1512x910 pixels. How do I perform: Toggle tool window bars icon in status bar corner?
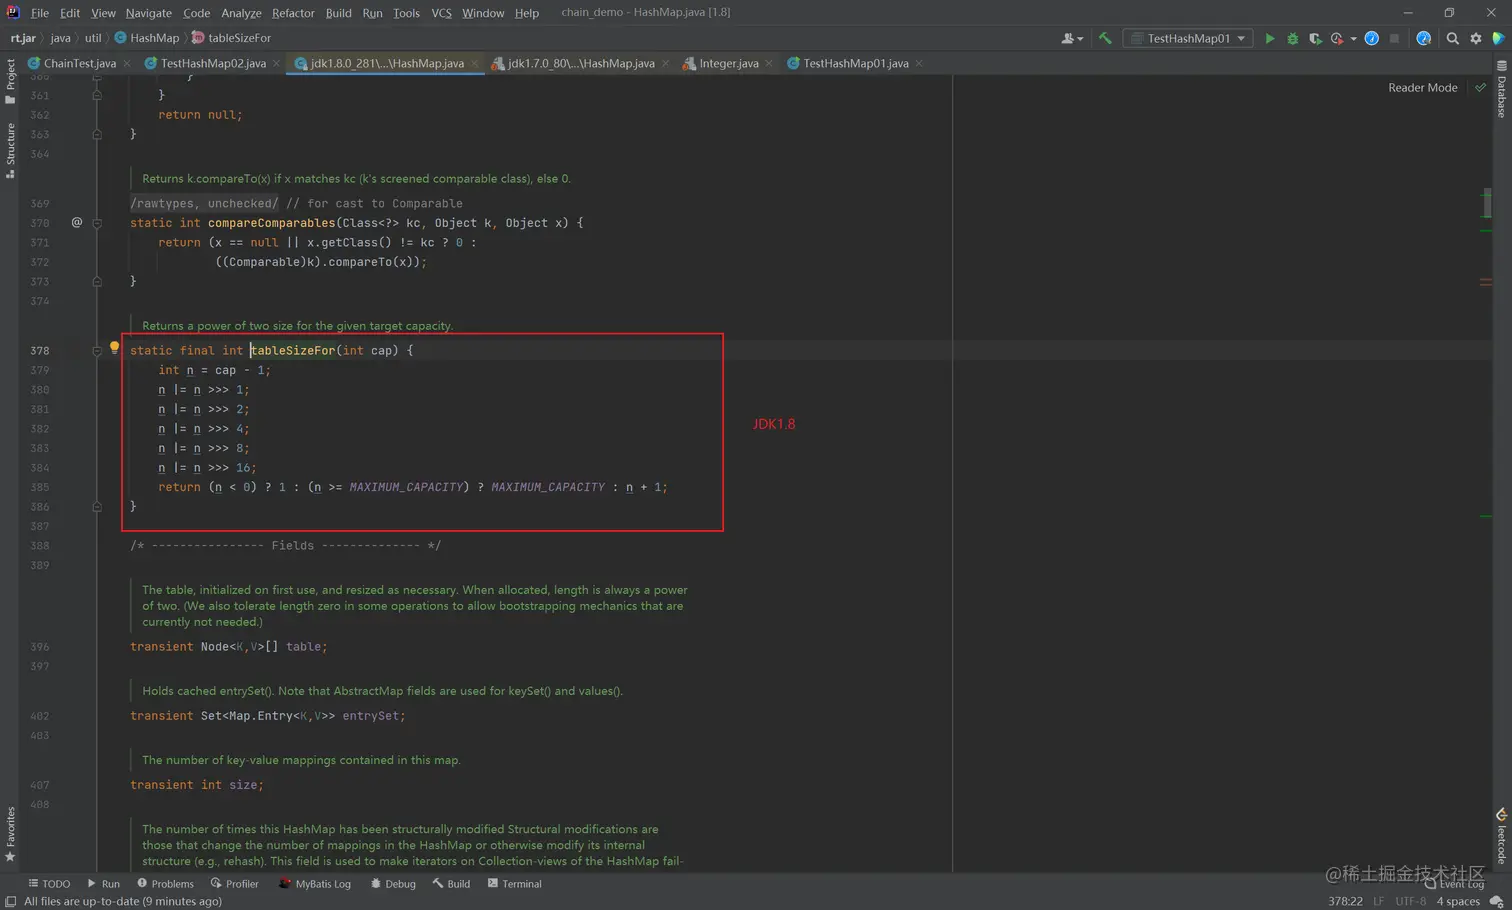click(x=10, y=902)
